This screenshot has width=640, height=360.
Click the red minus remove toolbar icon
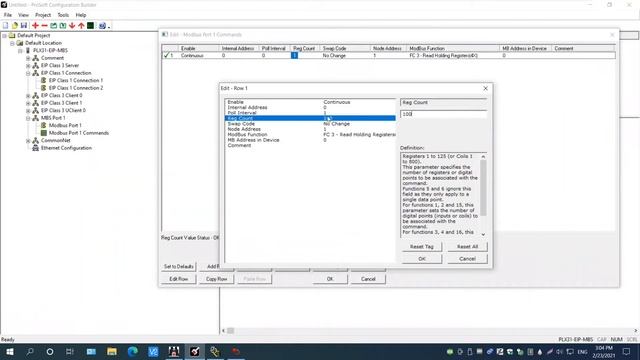[x=44, y=25]
